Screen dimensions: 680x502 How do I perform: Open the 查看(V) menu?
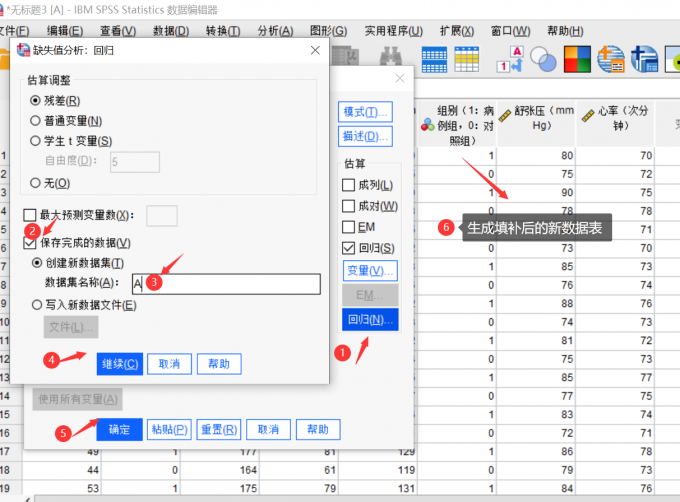click(x=118, y=31)
